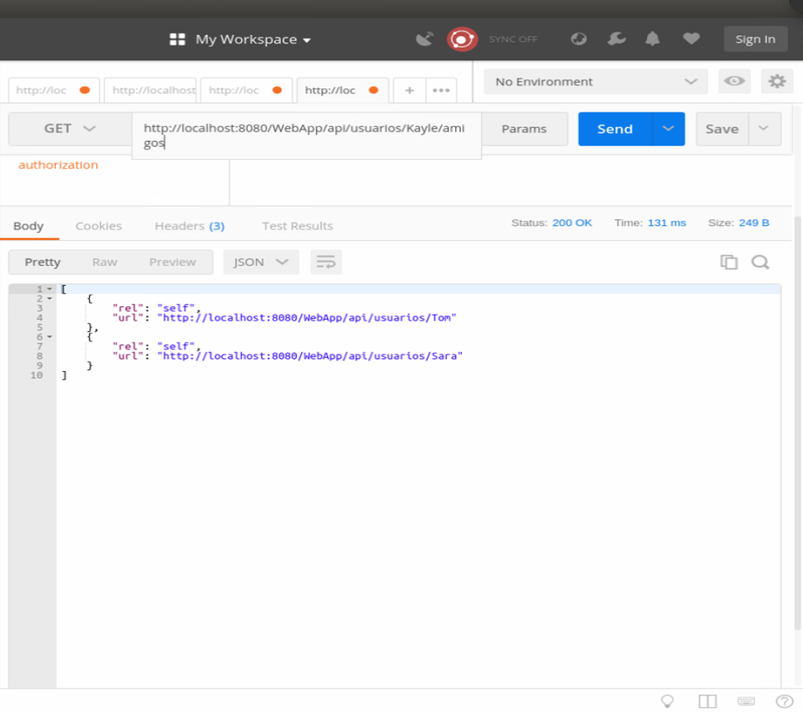Select the response Cookies tab
Image resolution: width=803 pixels, height=712 pixels.
(99, 226)
